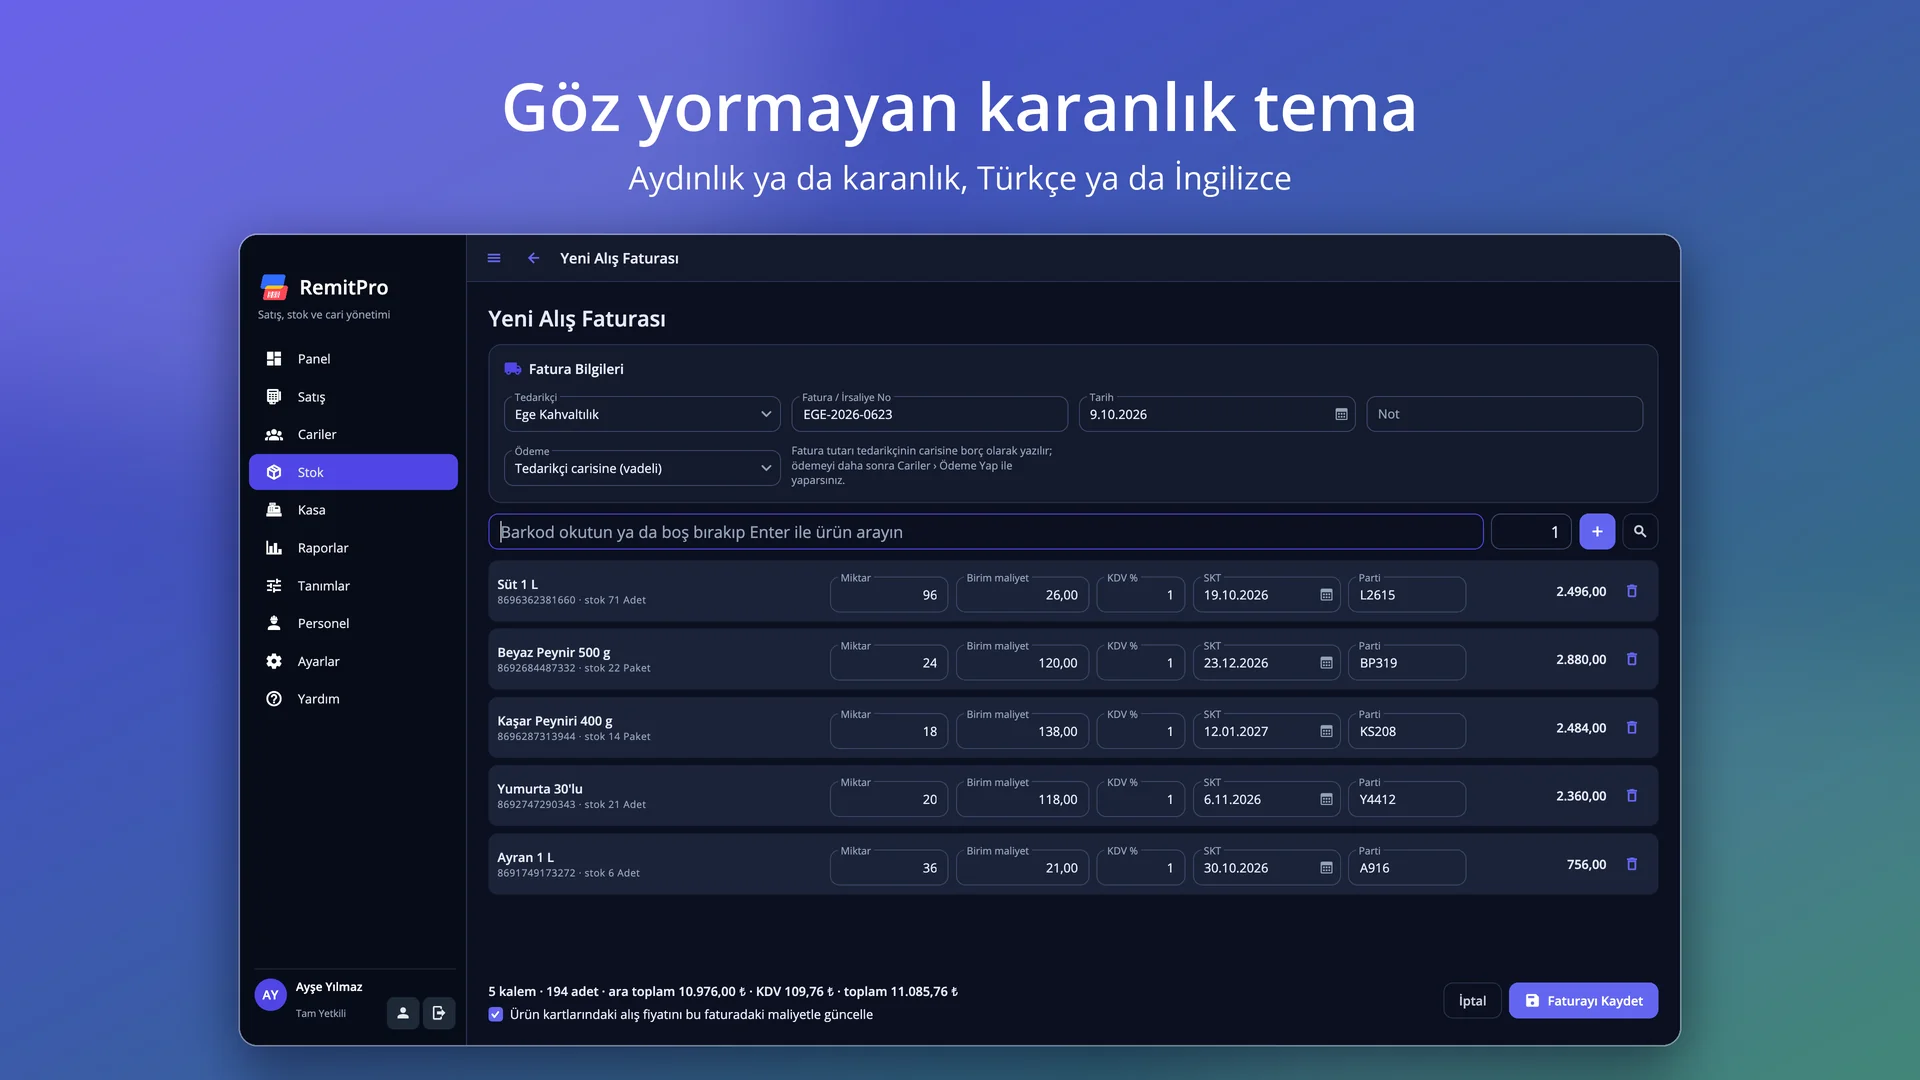The image size is (1920, 1080).
Task: Open Tanımlar in sidebar
Action: 353,586
